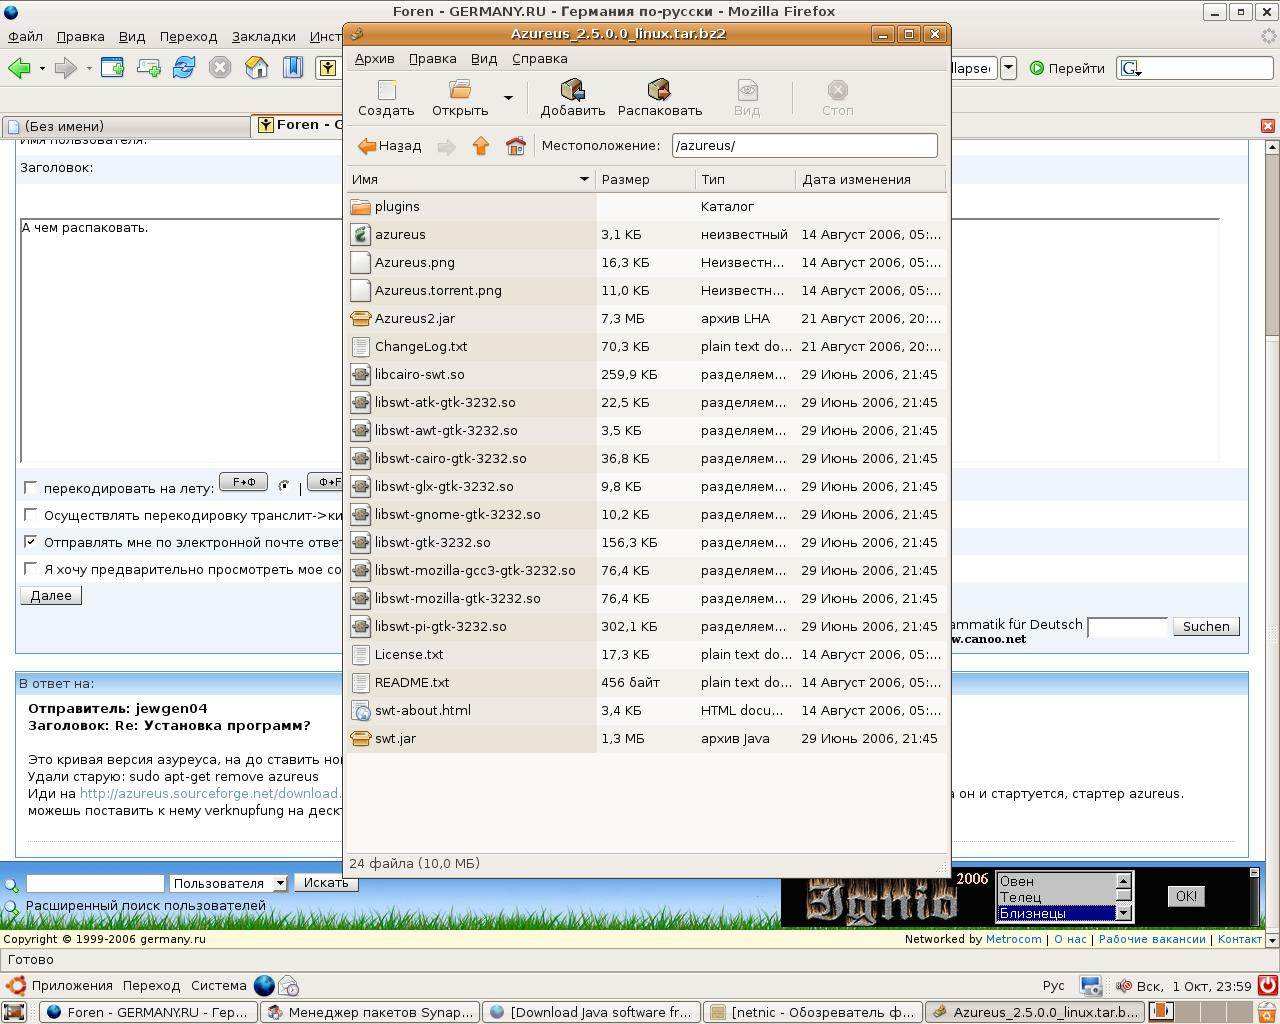Click show desktop icon in taskbar

[14, 1012]
